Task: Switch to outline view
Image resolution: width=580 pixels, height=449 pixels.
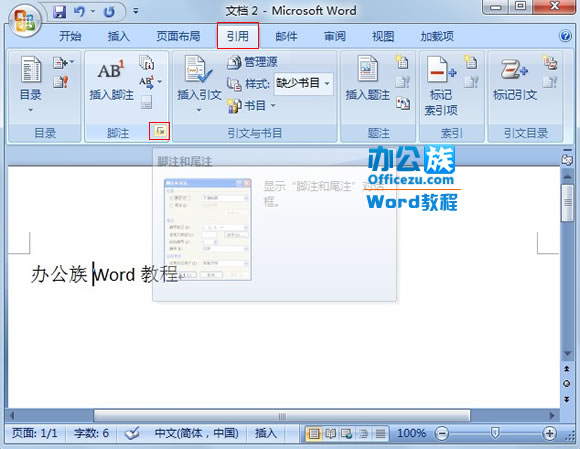Action: click(364, 433)
